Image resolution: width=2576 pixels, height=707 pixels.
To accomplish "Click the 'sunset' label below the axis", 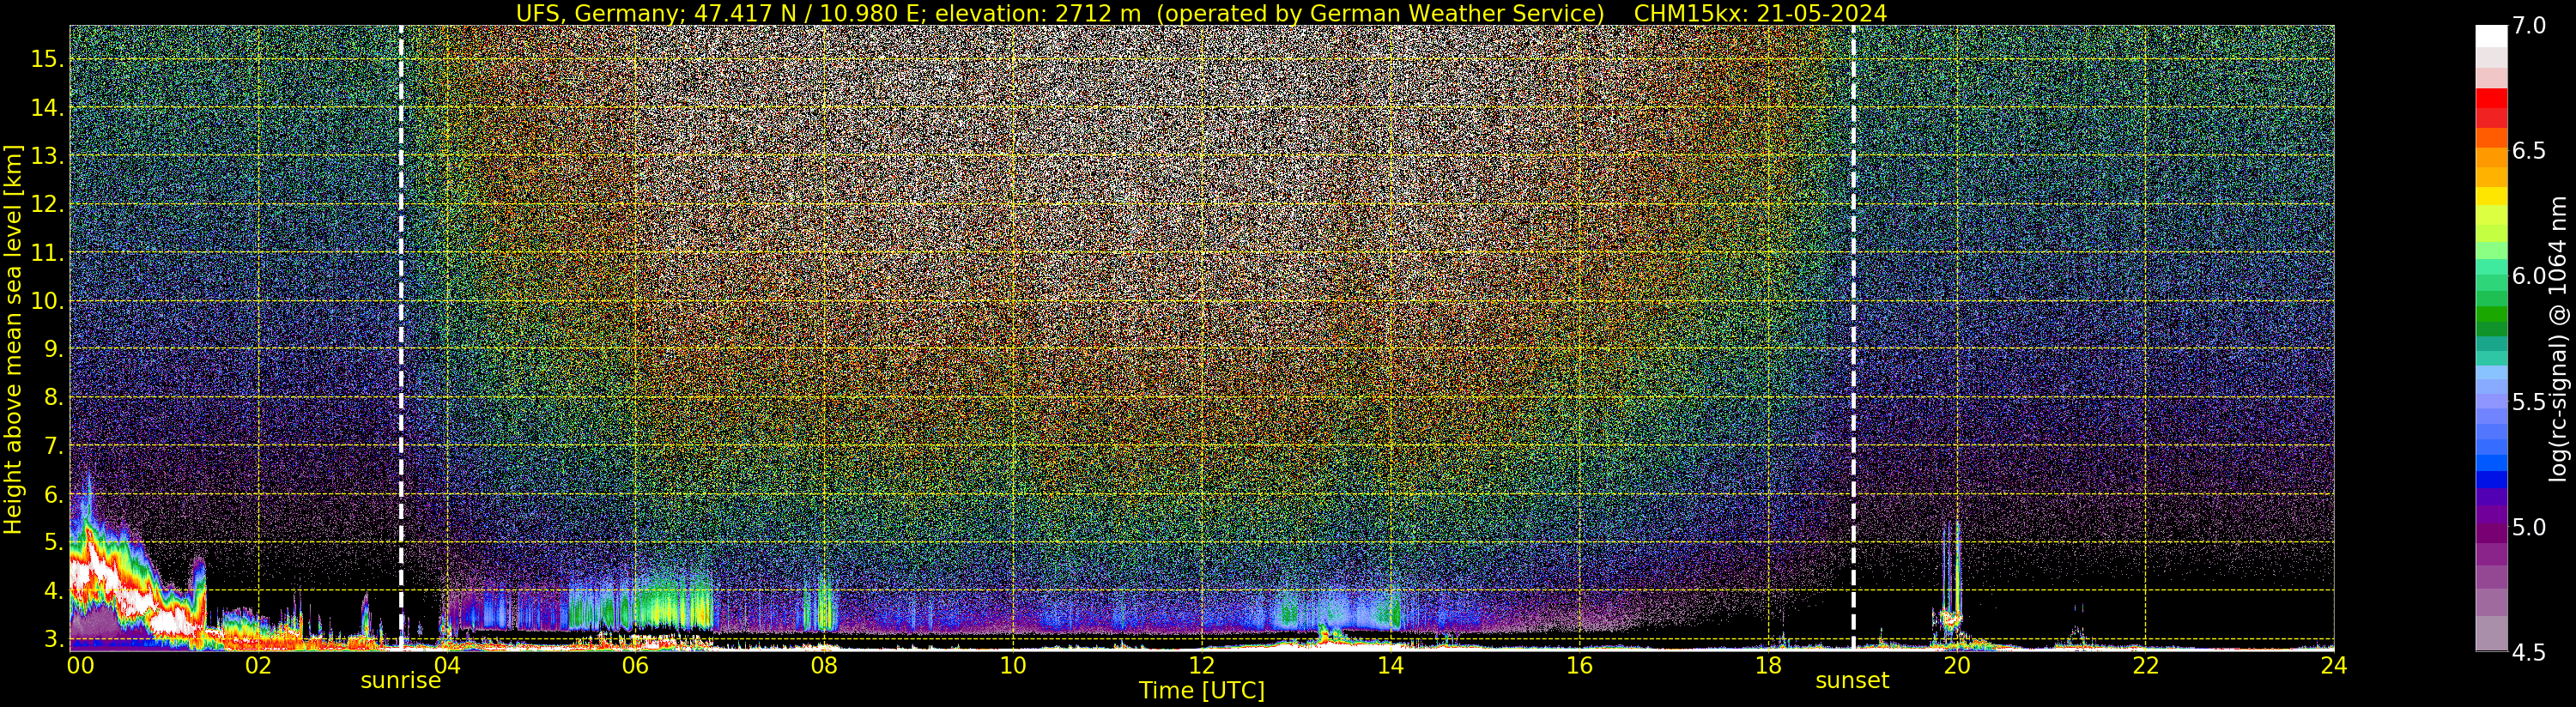I will (1852, 681).
